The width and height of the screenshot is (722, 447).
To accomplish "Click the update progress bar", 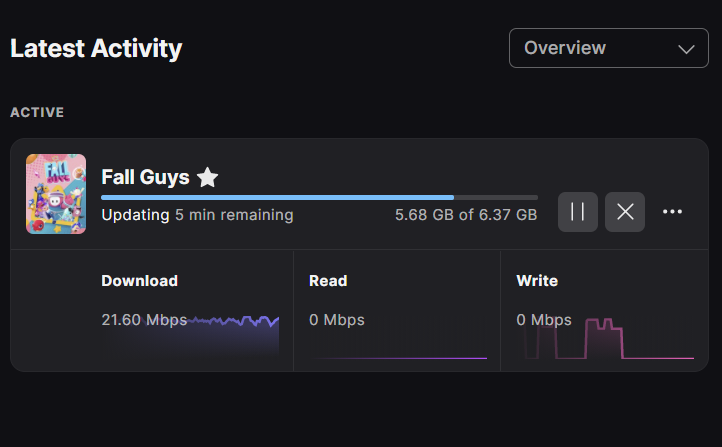I will point(320,197).
